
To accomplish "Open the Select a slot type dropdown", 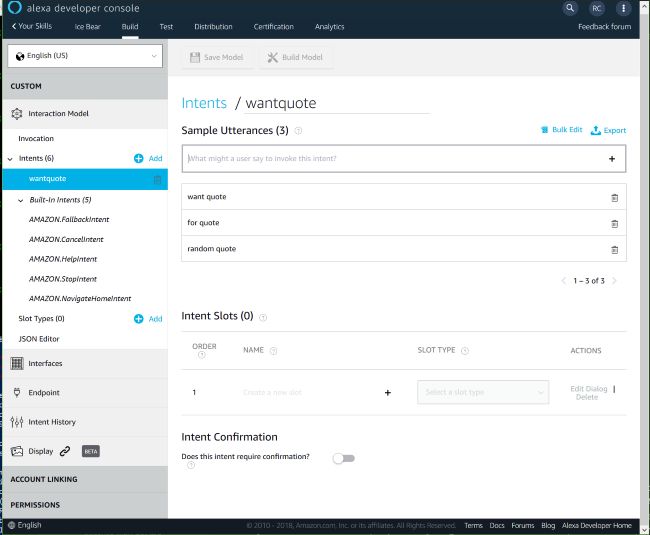I will pos(483,392).
